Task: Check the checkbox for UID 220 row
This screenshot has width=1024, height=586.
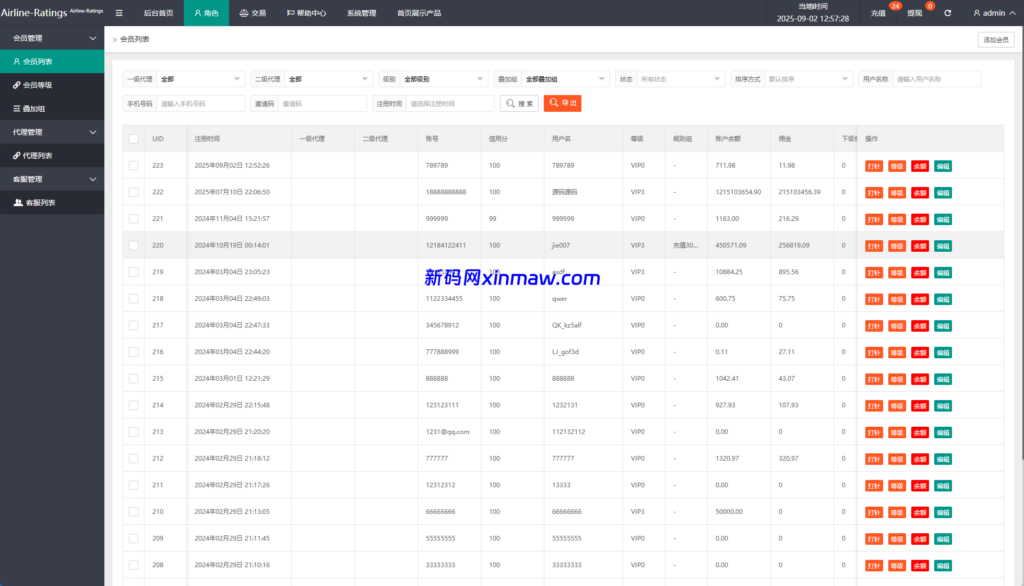Action: tap(133, 245)
